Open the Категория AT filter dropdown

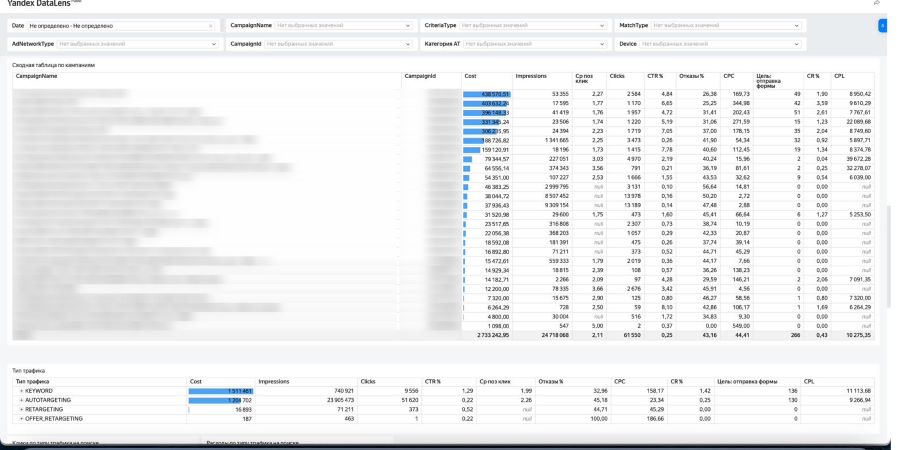coord(536,44)
